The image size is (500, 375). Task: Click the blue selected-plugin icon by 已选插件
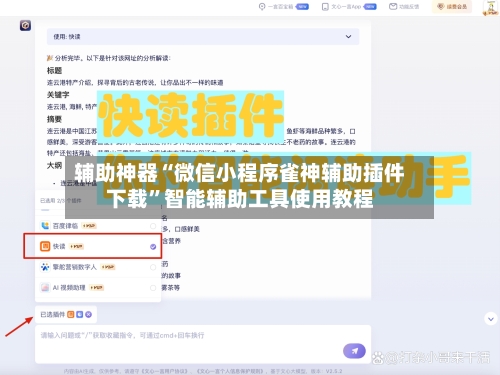tap(79, 314)
